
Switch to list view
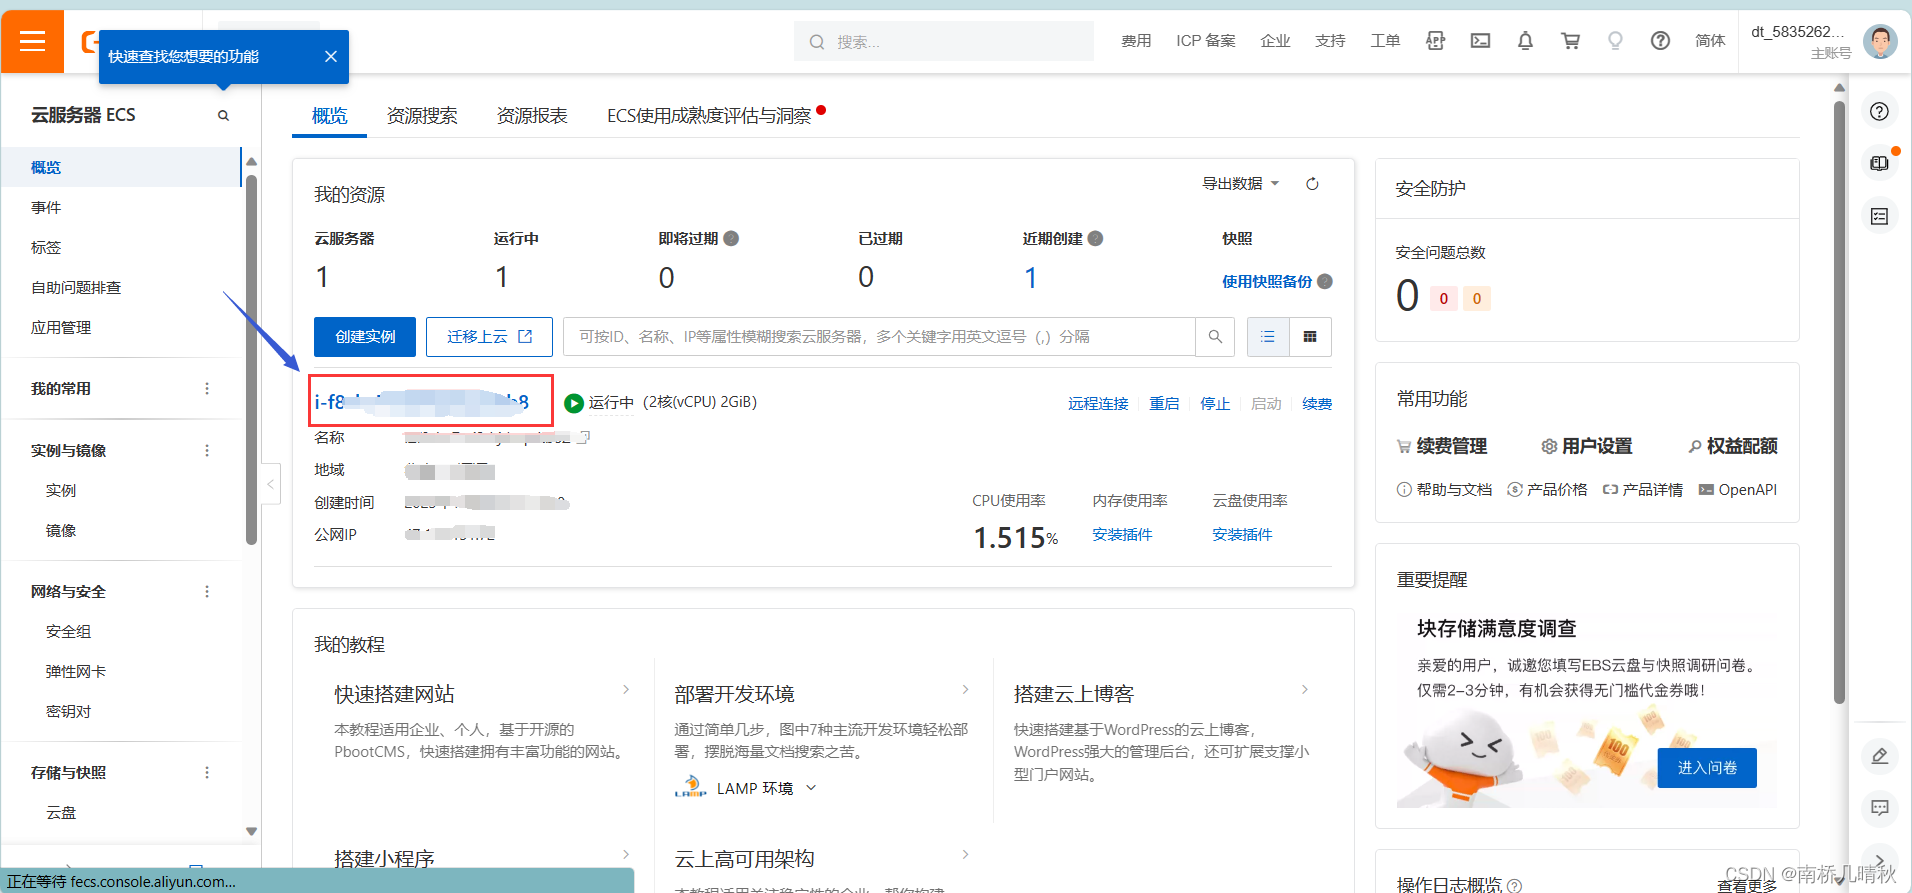[x=1268, y=337]
